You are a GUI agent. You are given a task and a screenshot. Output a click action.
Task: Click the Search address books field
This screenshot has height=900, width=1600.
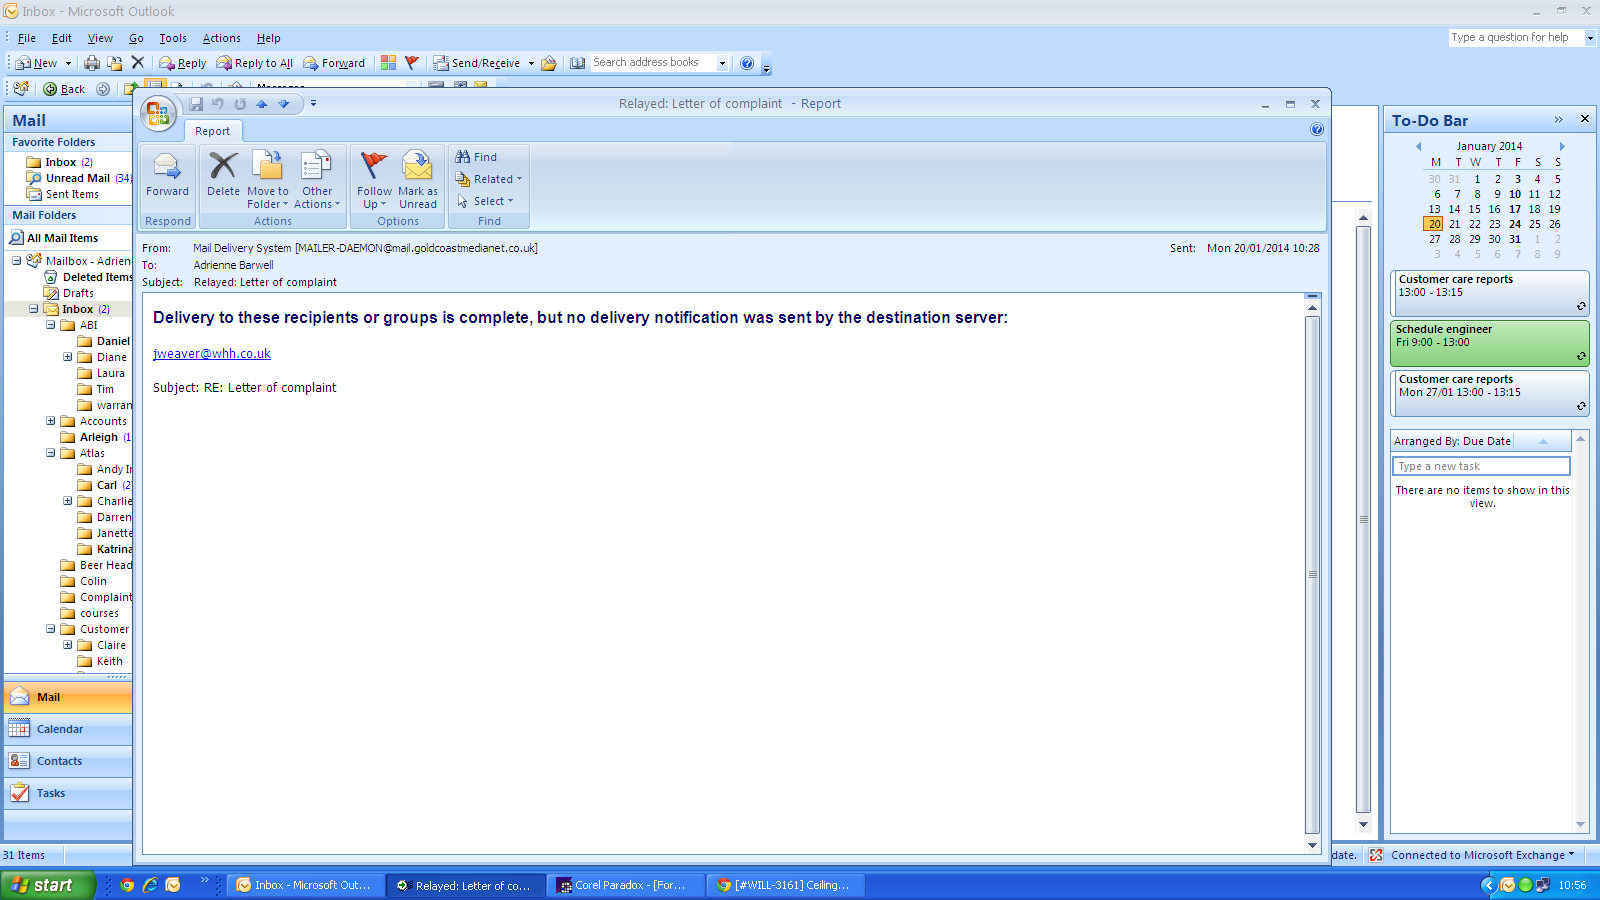(x=653, y=62)
